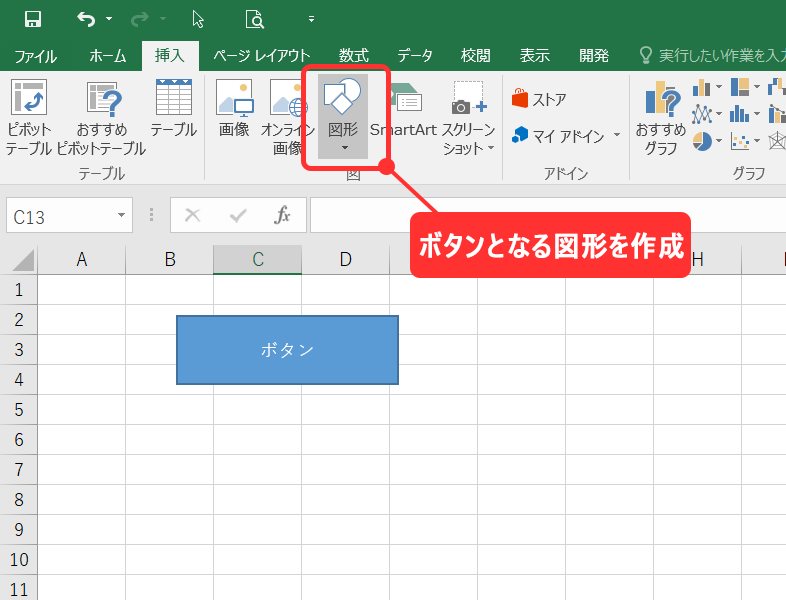Click the blue ボタン shape

click(x=287, y=350)
